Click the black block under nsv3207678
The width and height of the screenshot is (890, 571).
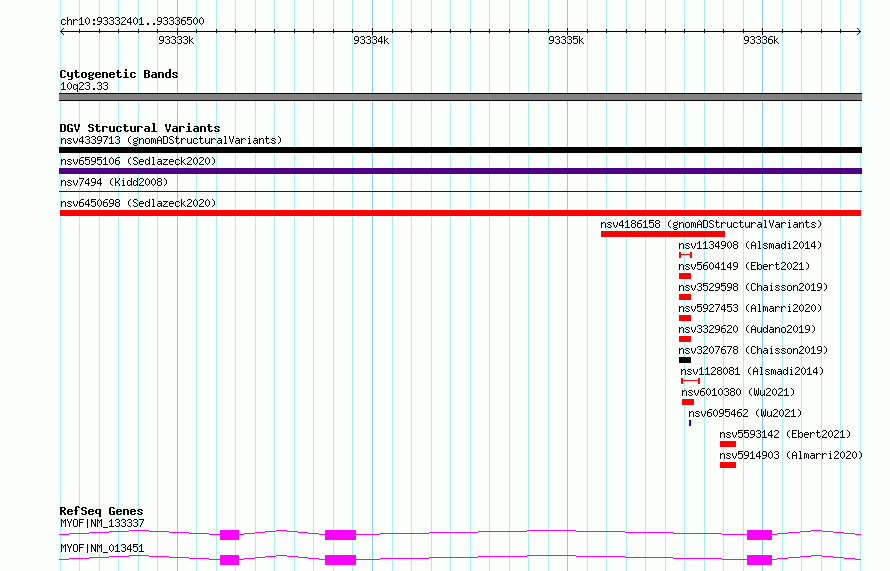[685, 360]
